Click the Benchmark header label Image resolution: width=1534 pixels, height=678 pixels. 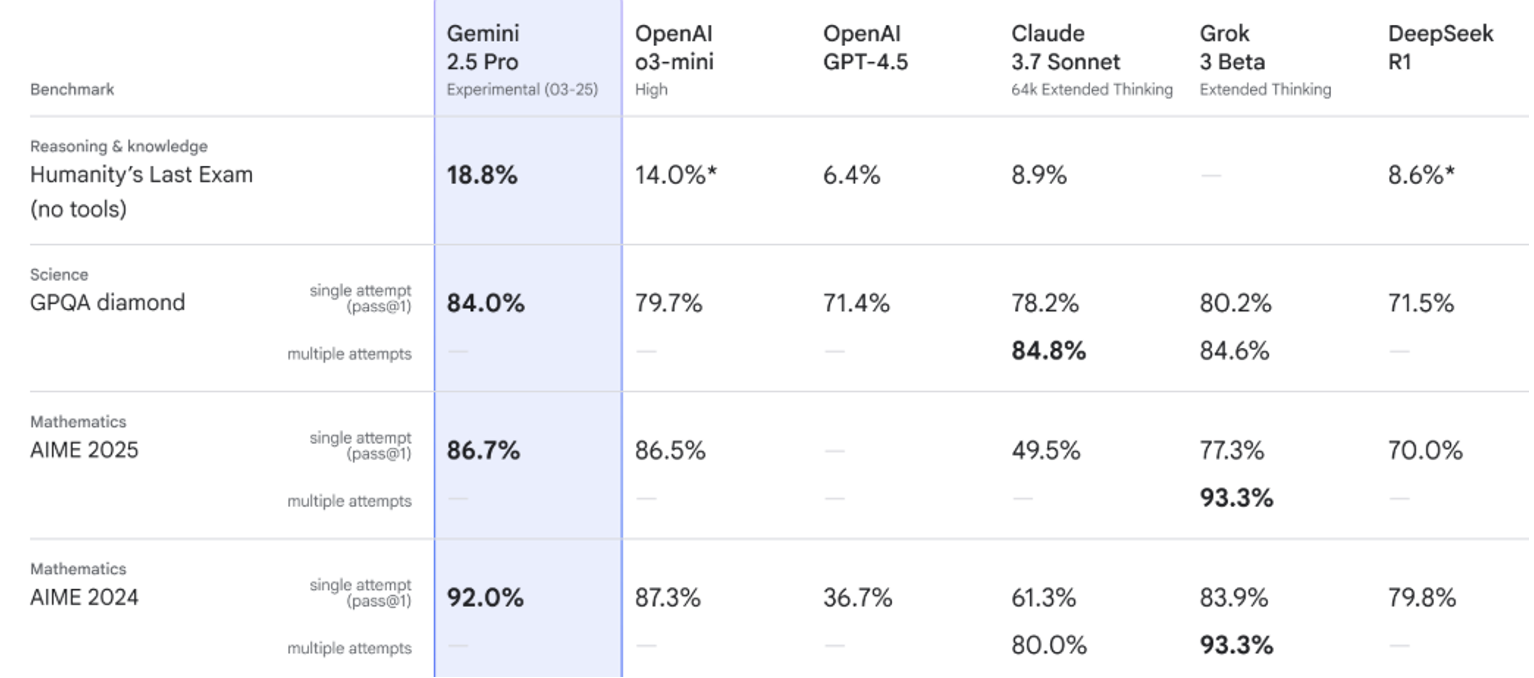click(72, 90)
